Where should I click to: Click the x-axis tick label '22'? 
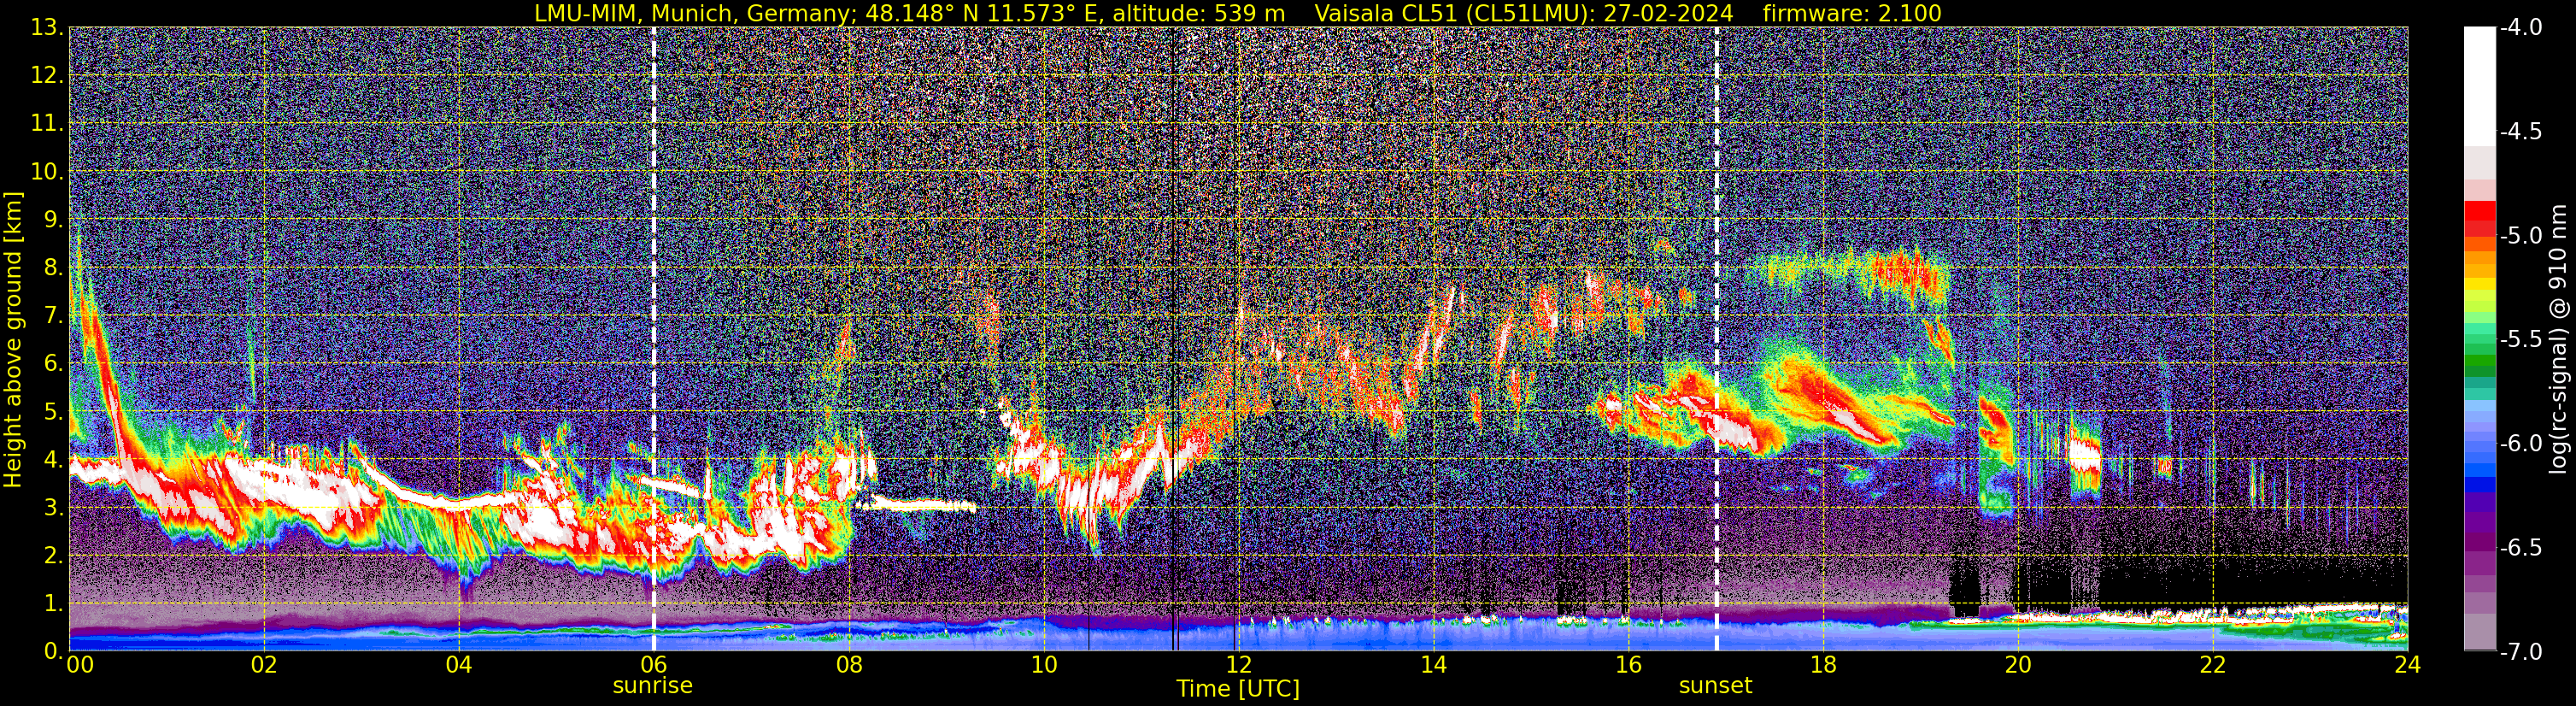(2213, 665)
